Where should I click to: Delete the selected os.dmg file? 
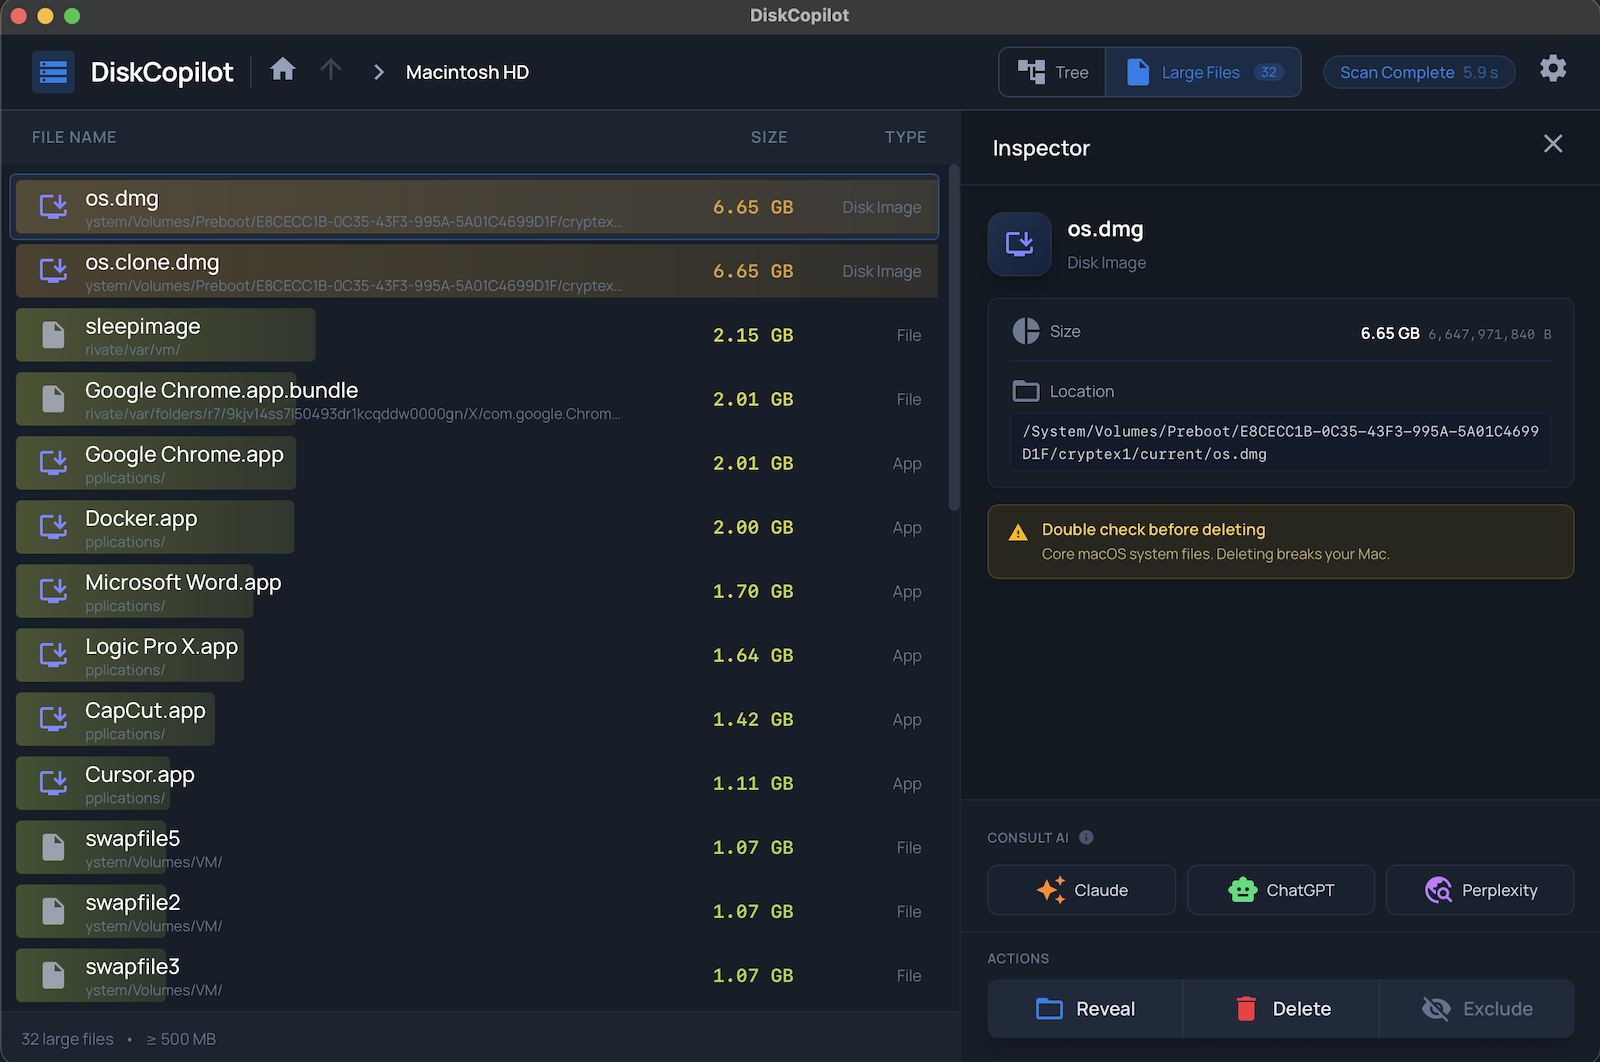[x=1280, y=1008]
